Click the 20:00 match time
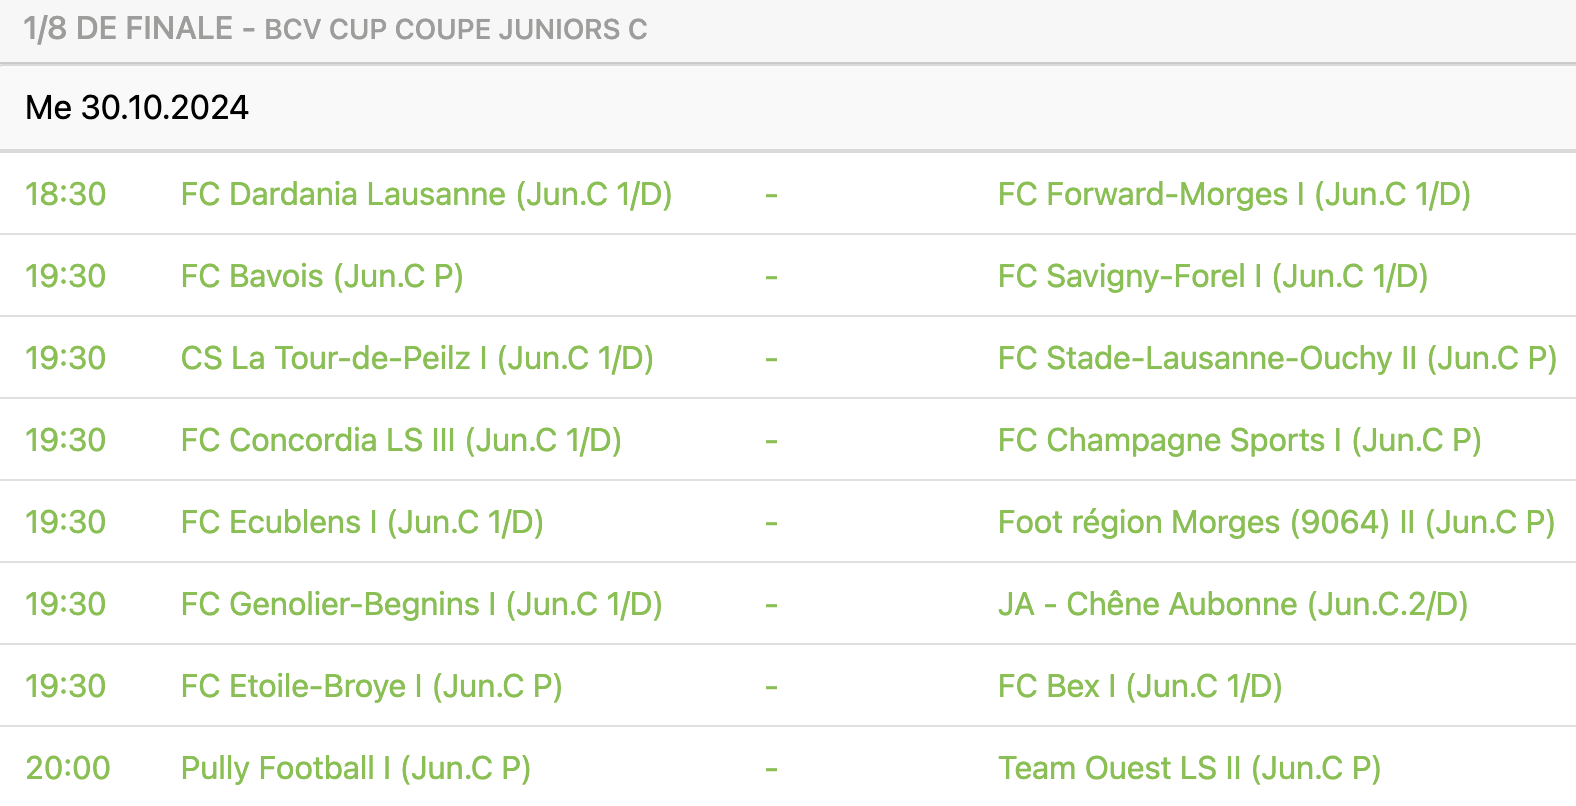This screenshot has height=806, width=1576. click(x=67, y=768)
